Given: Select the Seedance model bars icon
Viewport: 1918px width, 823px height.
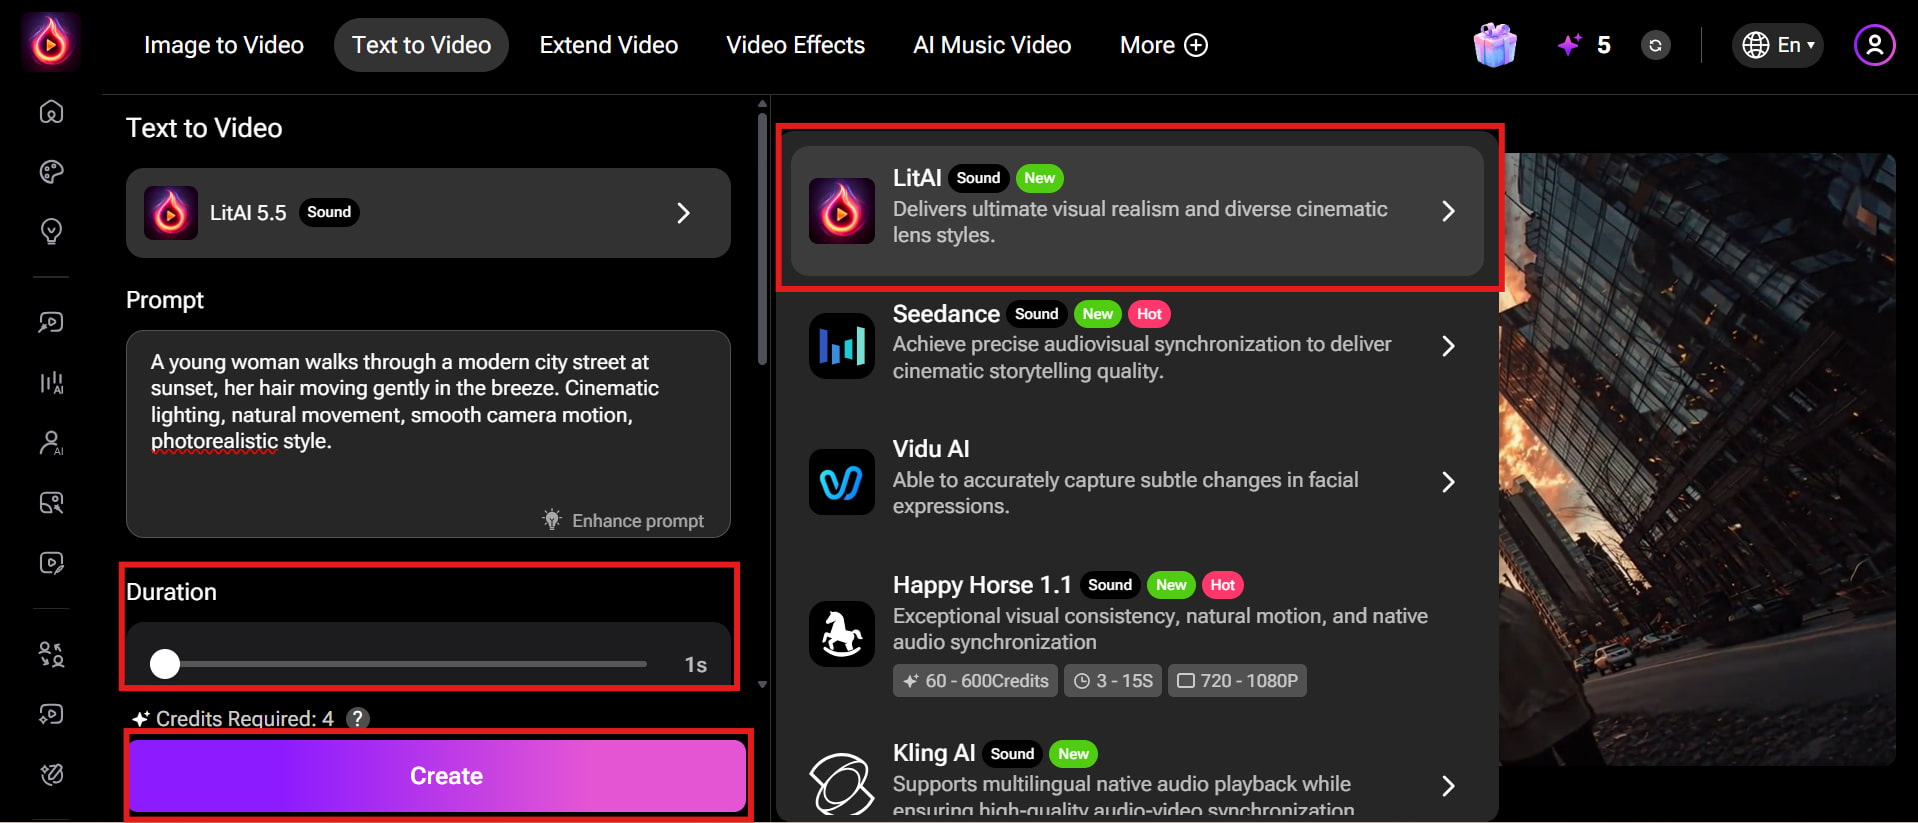Looking at the screenshot, I should [x=841, y=346].
